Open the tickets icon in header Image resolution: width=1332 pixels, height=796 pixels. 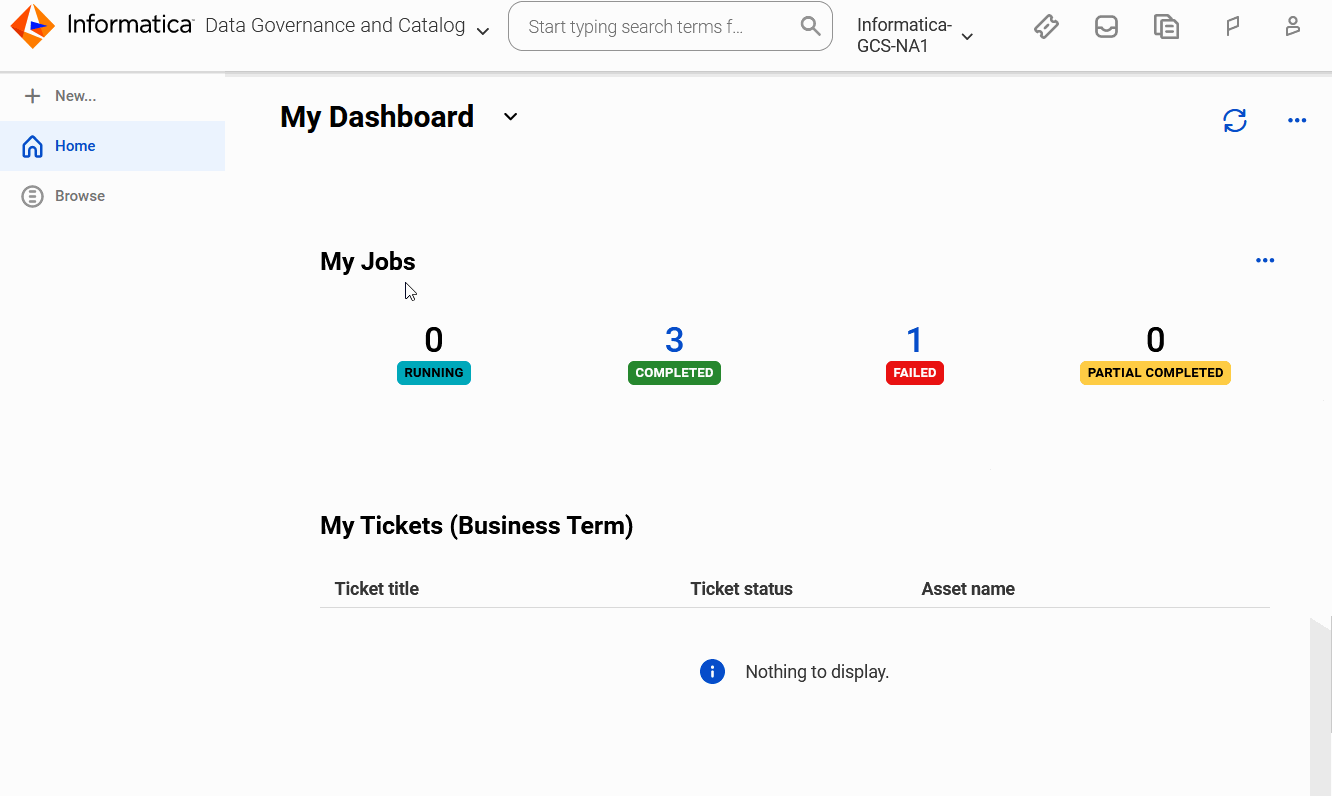(x=1046, y=27)
